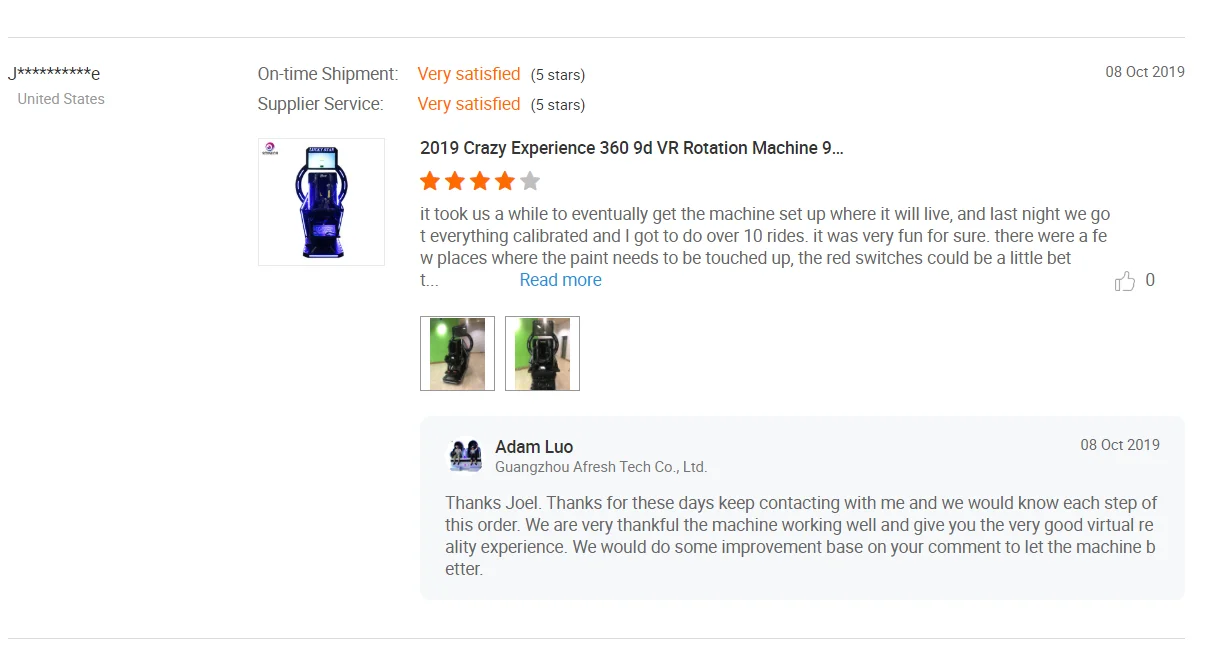This screenshot has width=1217, height=649.
Task: Click Supplier Service Very satisfied rating
Action: pyautogui.click(x=469, y=104)
